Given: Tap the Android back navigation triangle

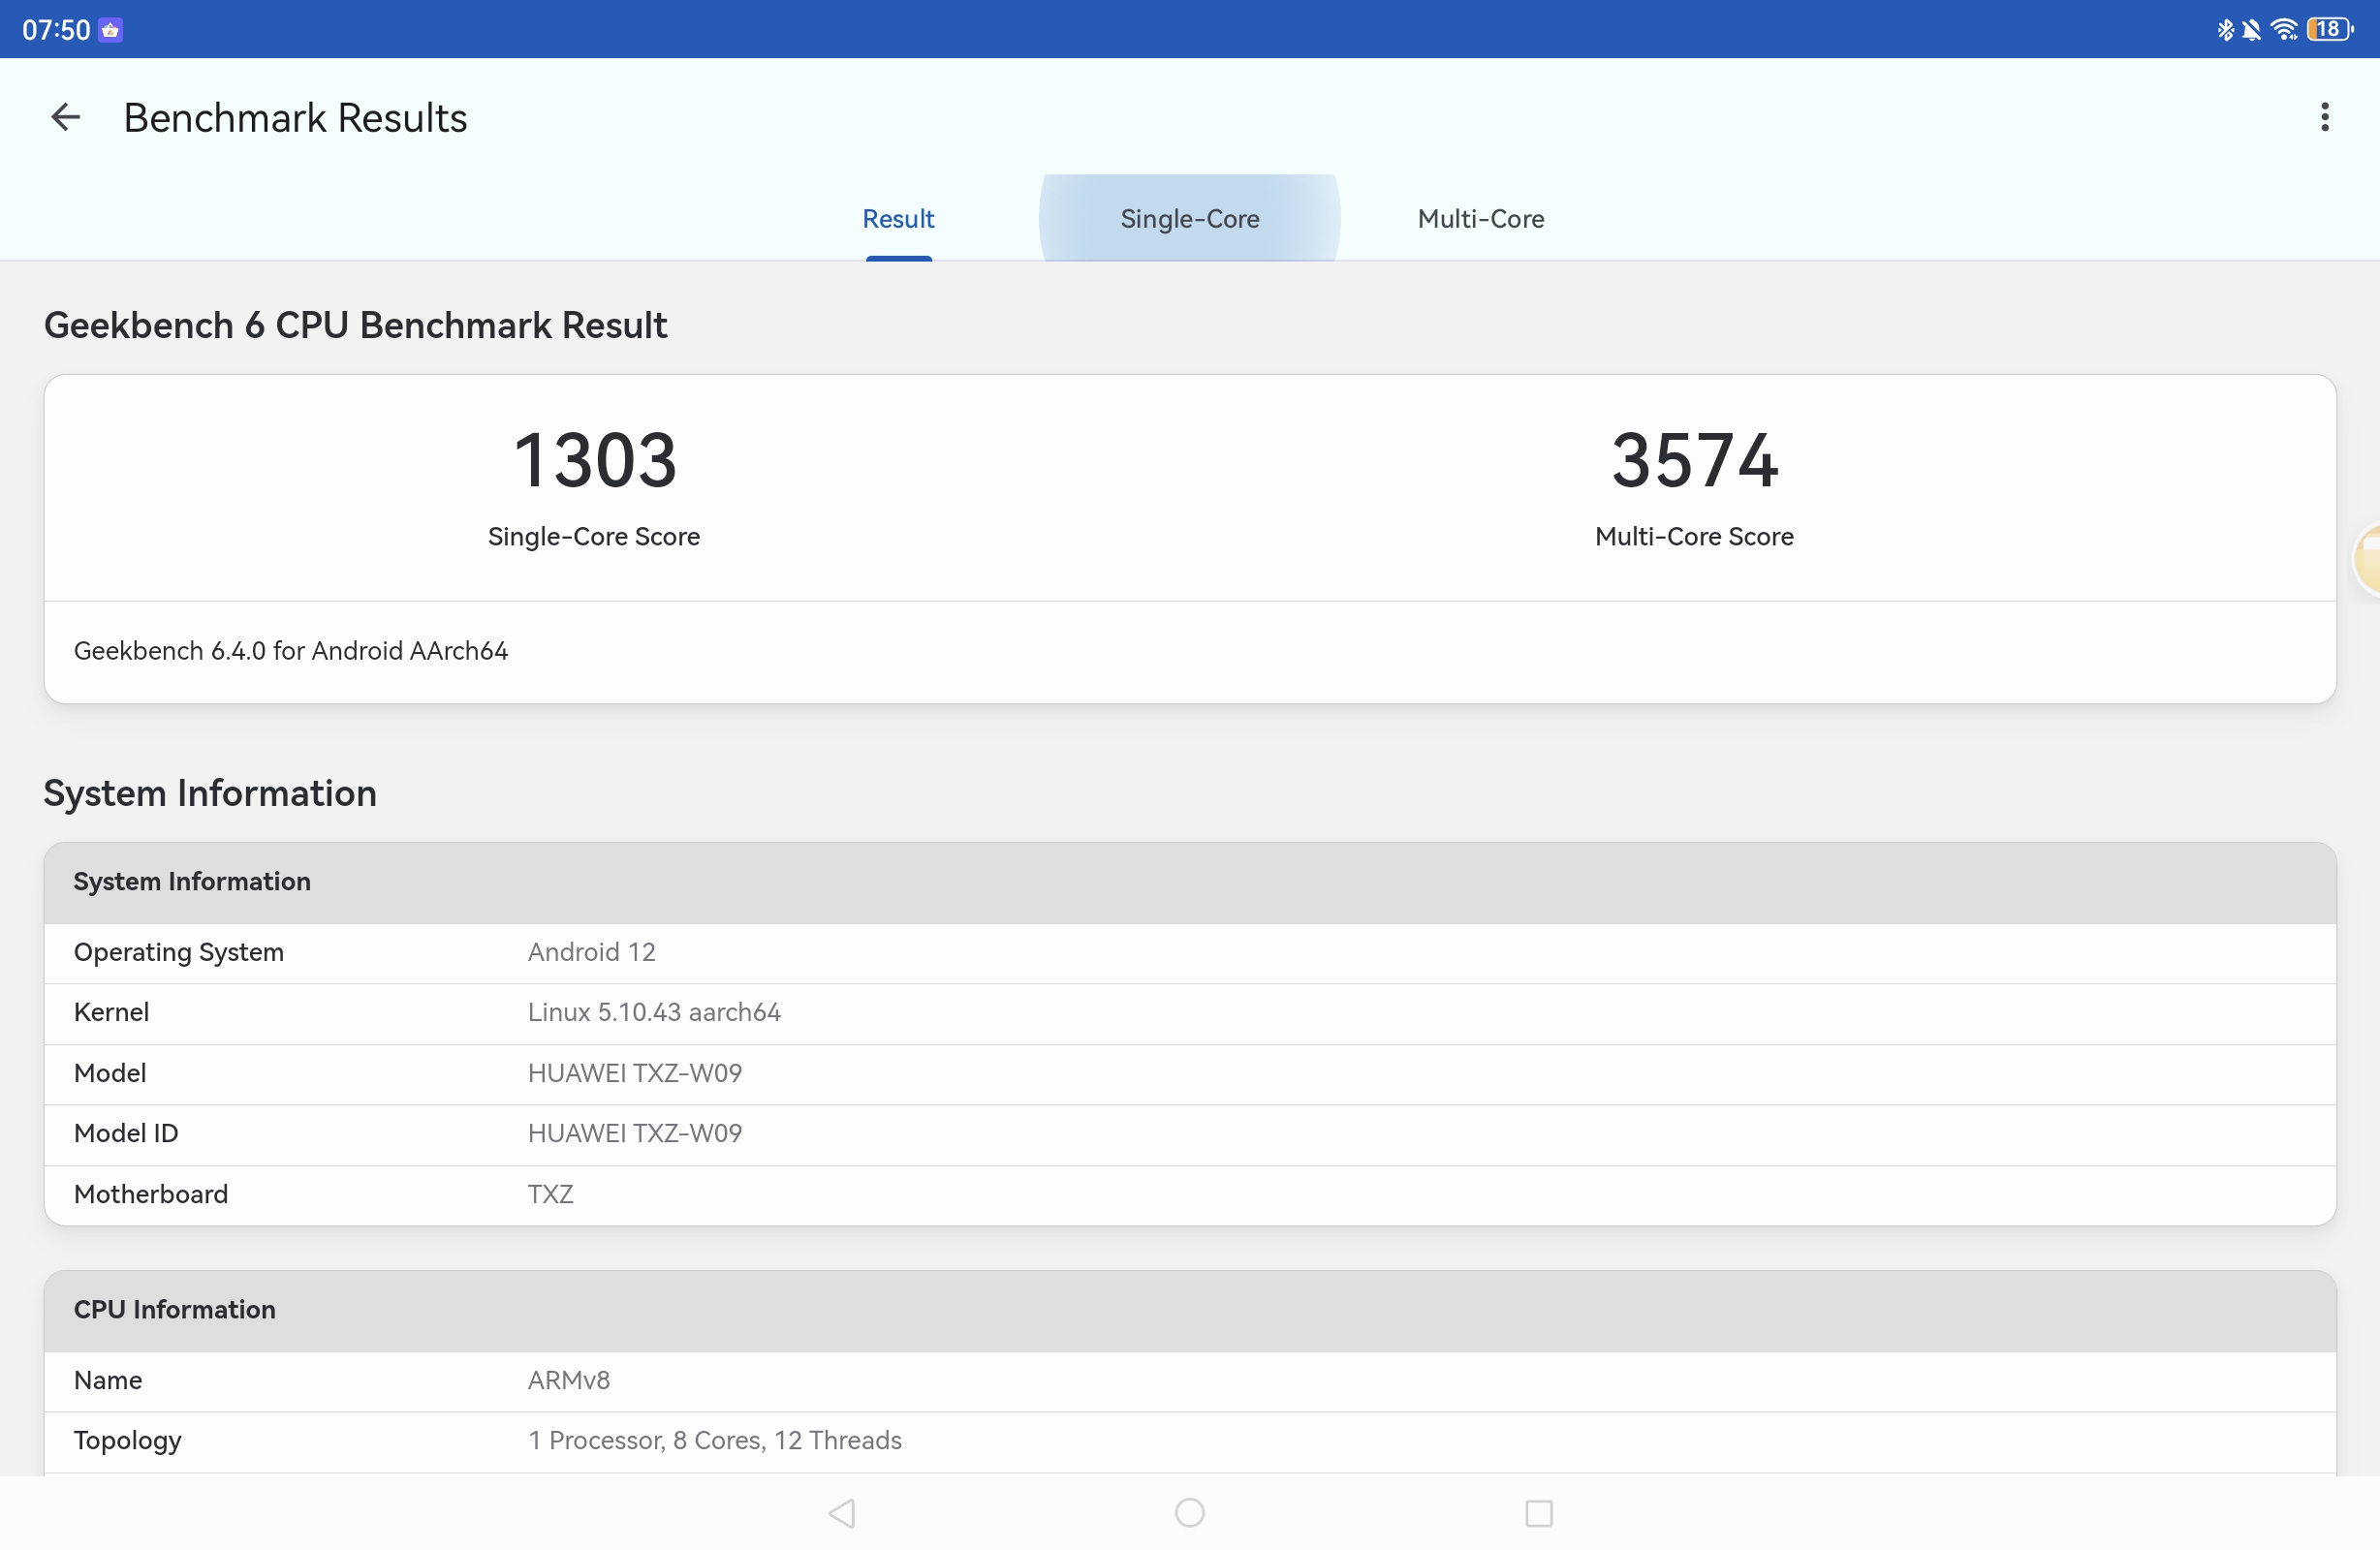Looking at the screenshot, I should [842, 1513].
